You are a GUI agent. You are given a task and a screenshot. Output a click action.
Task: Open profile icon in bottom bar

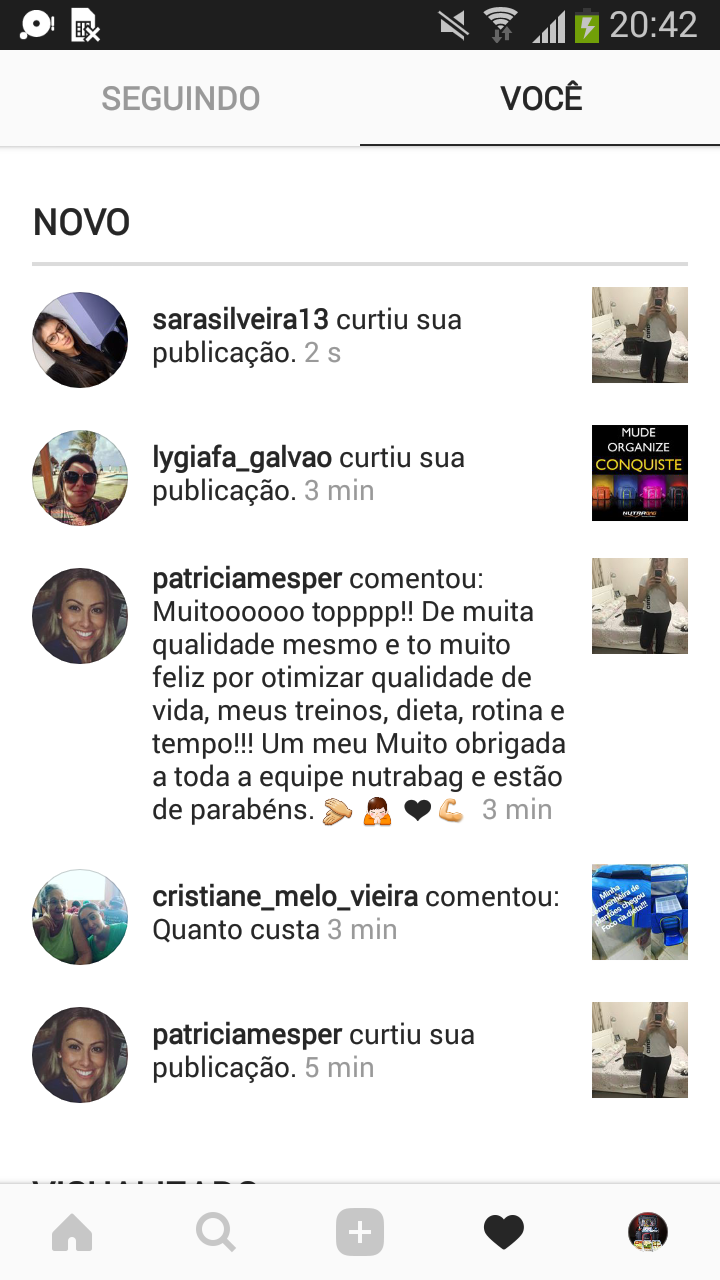coord(648,1232)
